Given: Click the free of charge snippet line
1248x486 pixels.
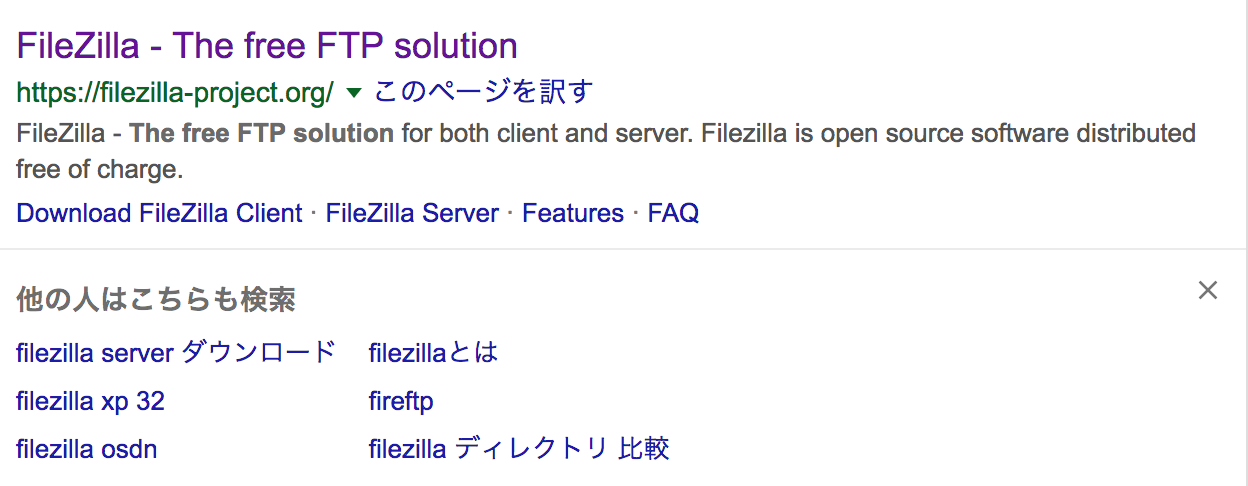Looking at the screenshot, I should [100, 170].
